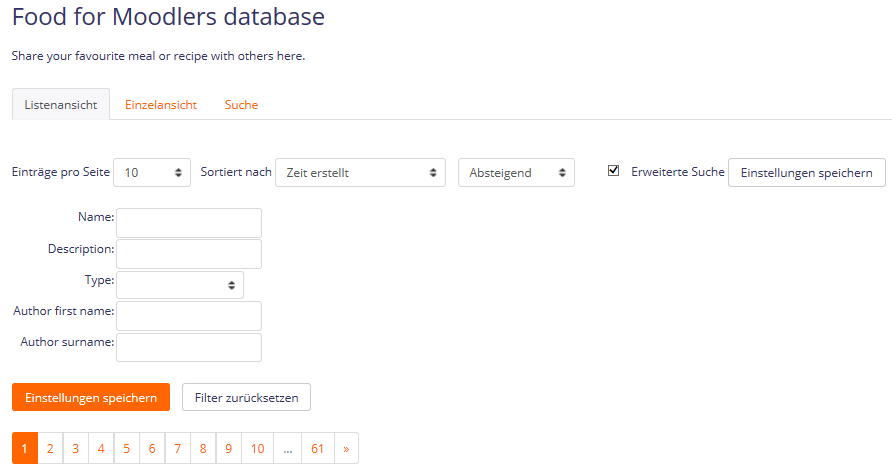
Task: Go to page 2
Action: click(x=50, y=449)
